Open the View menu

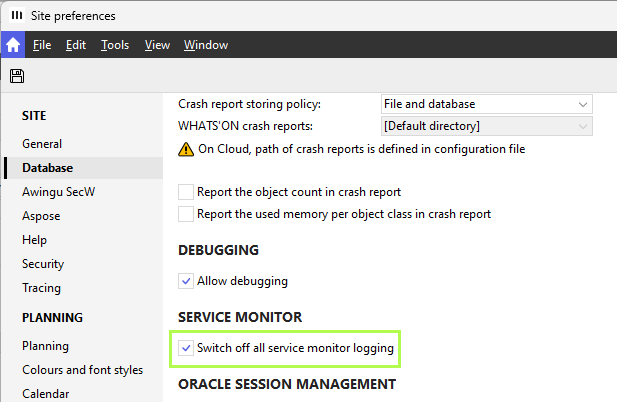click(x=157, y=45)
